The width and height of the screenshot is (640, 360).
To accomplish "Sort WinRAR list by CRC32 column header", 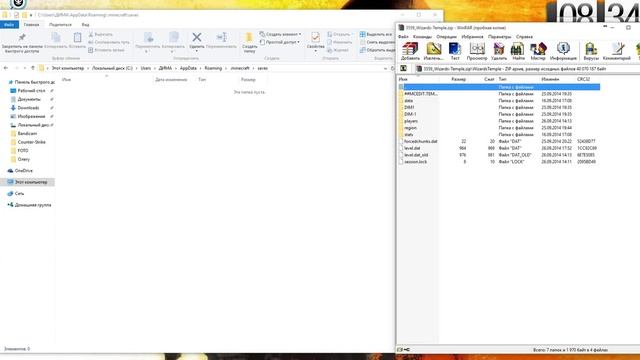I will click(x=583, y=79).
